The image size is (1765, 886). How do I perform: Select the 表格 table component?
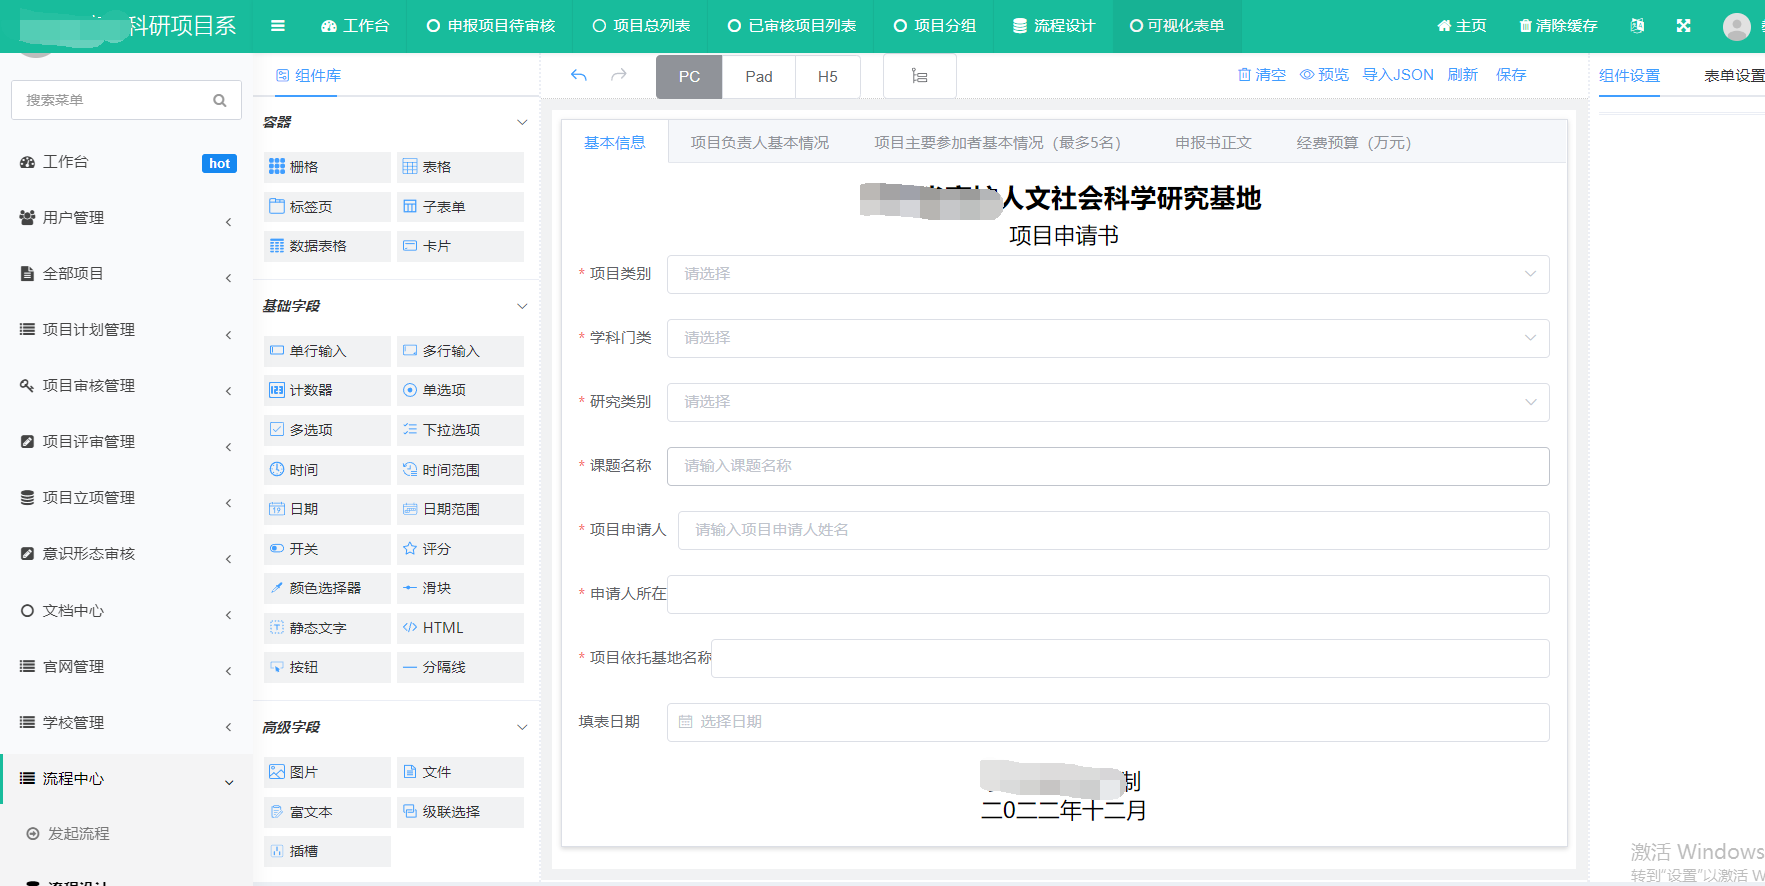460,167
